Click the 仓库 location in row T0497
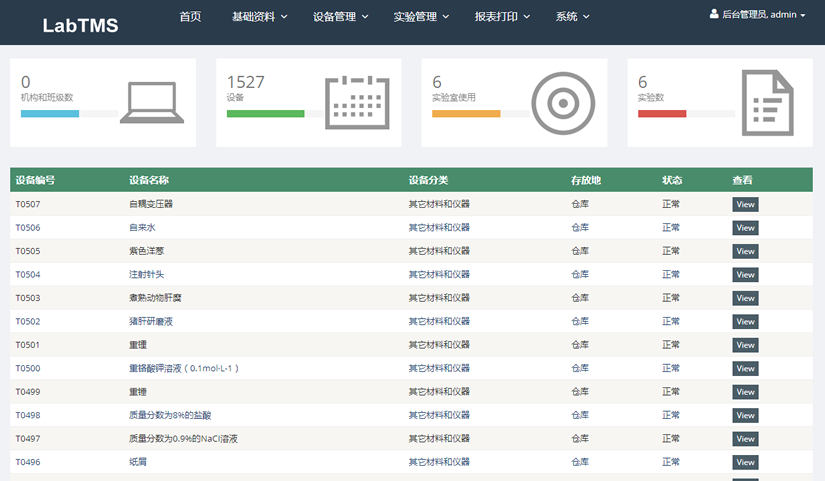Screen dimensions: 825x481 pos(580,438)
